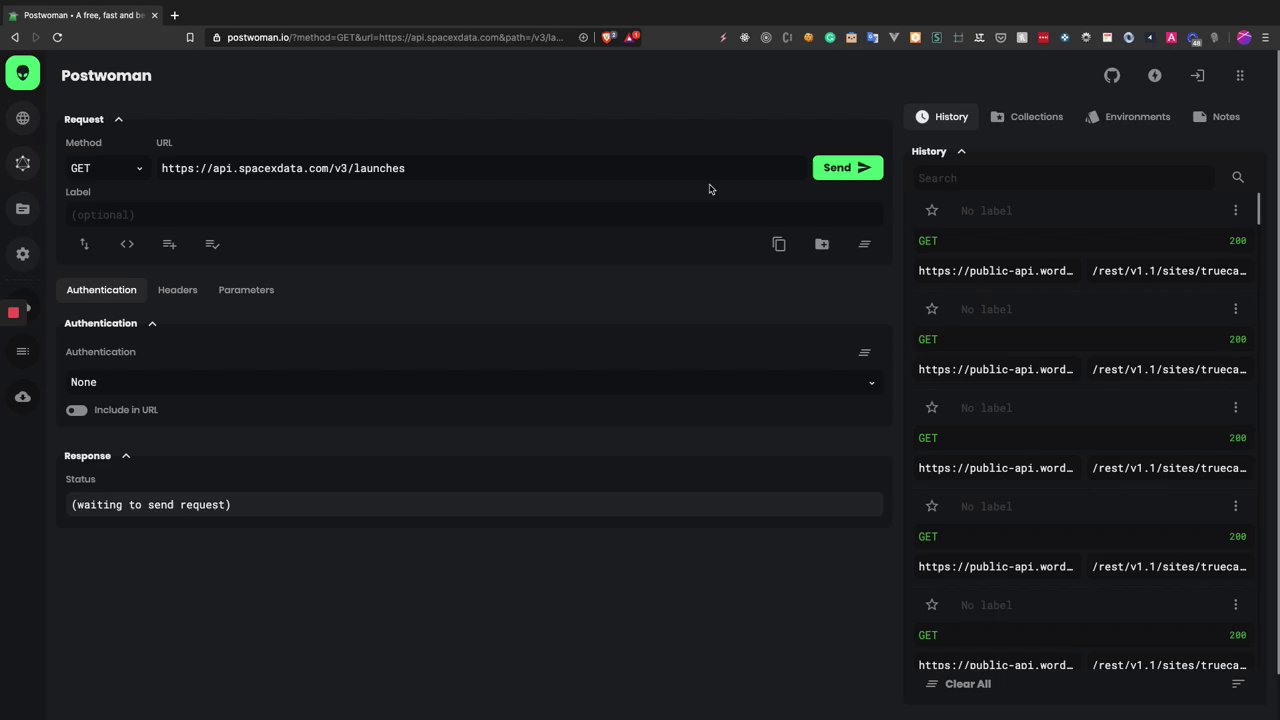The width and height of the screenshot is (1280, 720).
Task: Open the Postwoman alien logo home
Action: 22,73
